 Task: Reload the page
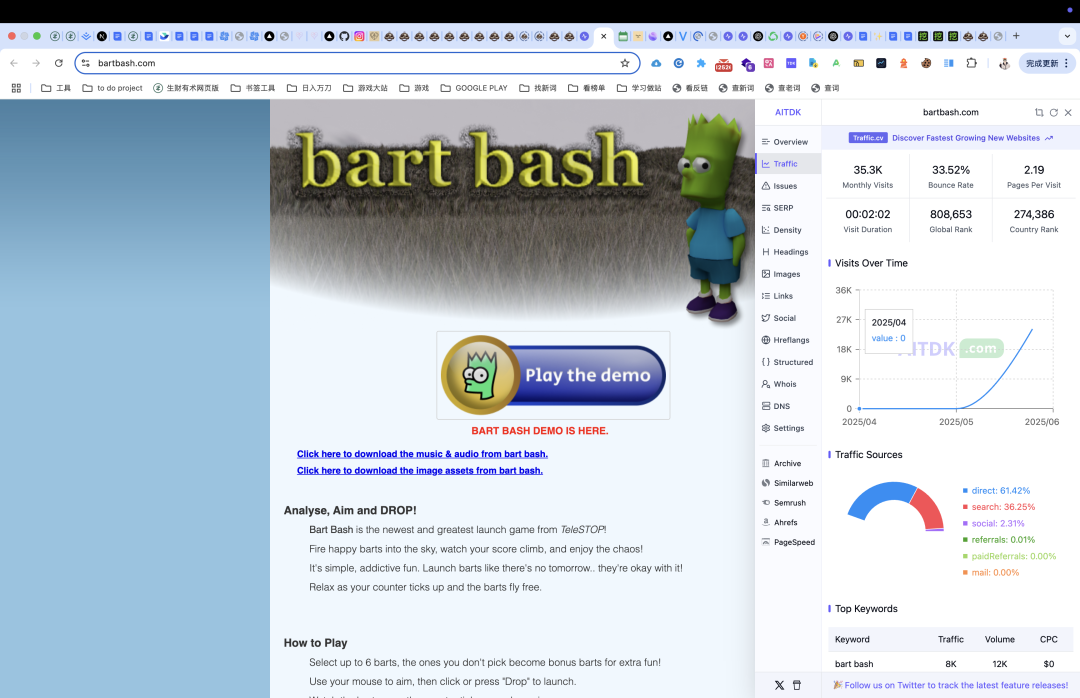coord(59,63)
